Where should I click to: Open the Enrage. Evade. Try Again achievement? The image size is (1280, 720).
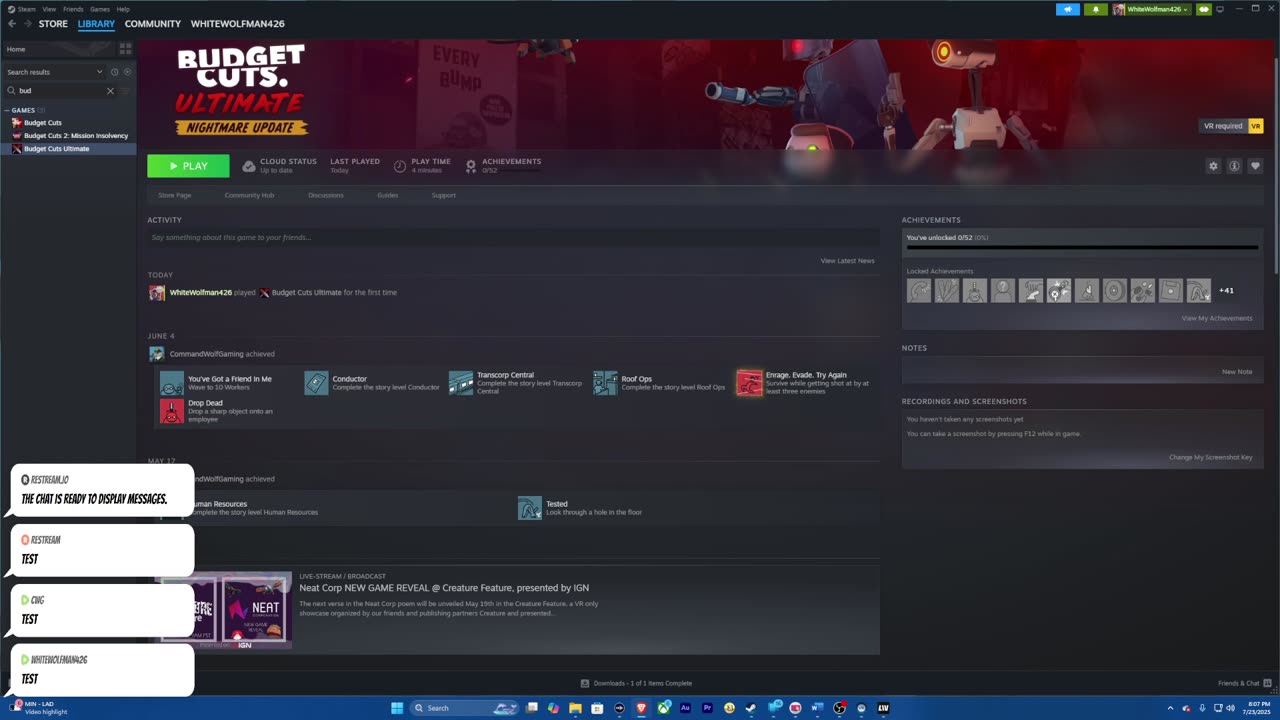[x=749, y=383]
